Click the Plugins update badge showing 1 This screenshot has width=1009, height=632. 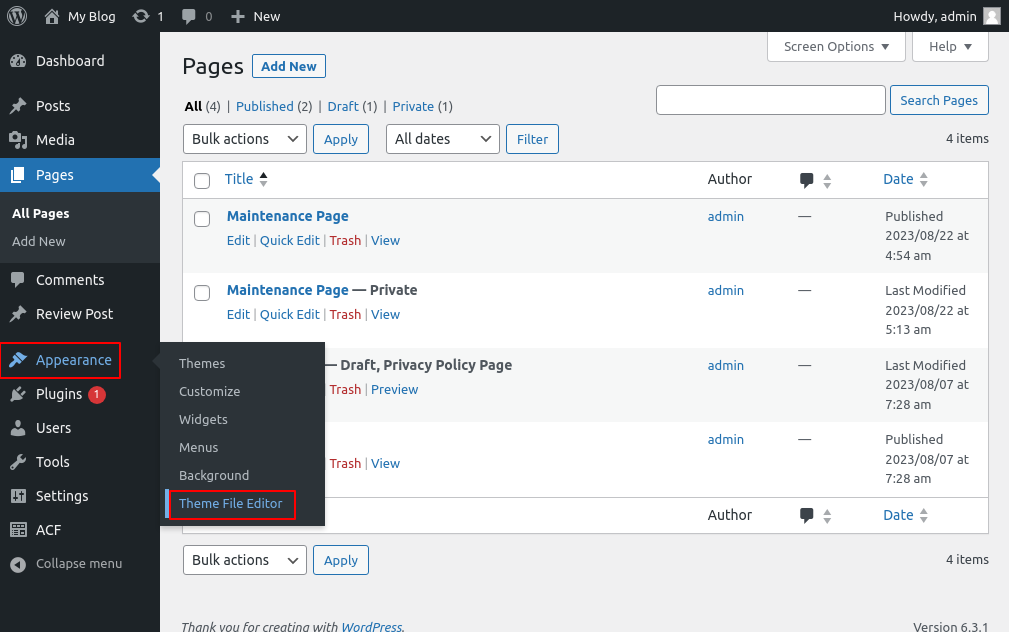(x=97, y=395)
